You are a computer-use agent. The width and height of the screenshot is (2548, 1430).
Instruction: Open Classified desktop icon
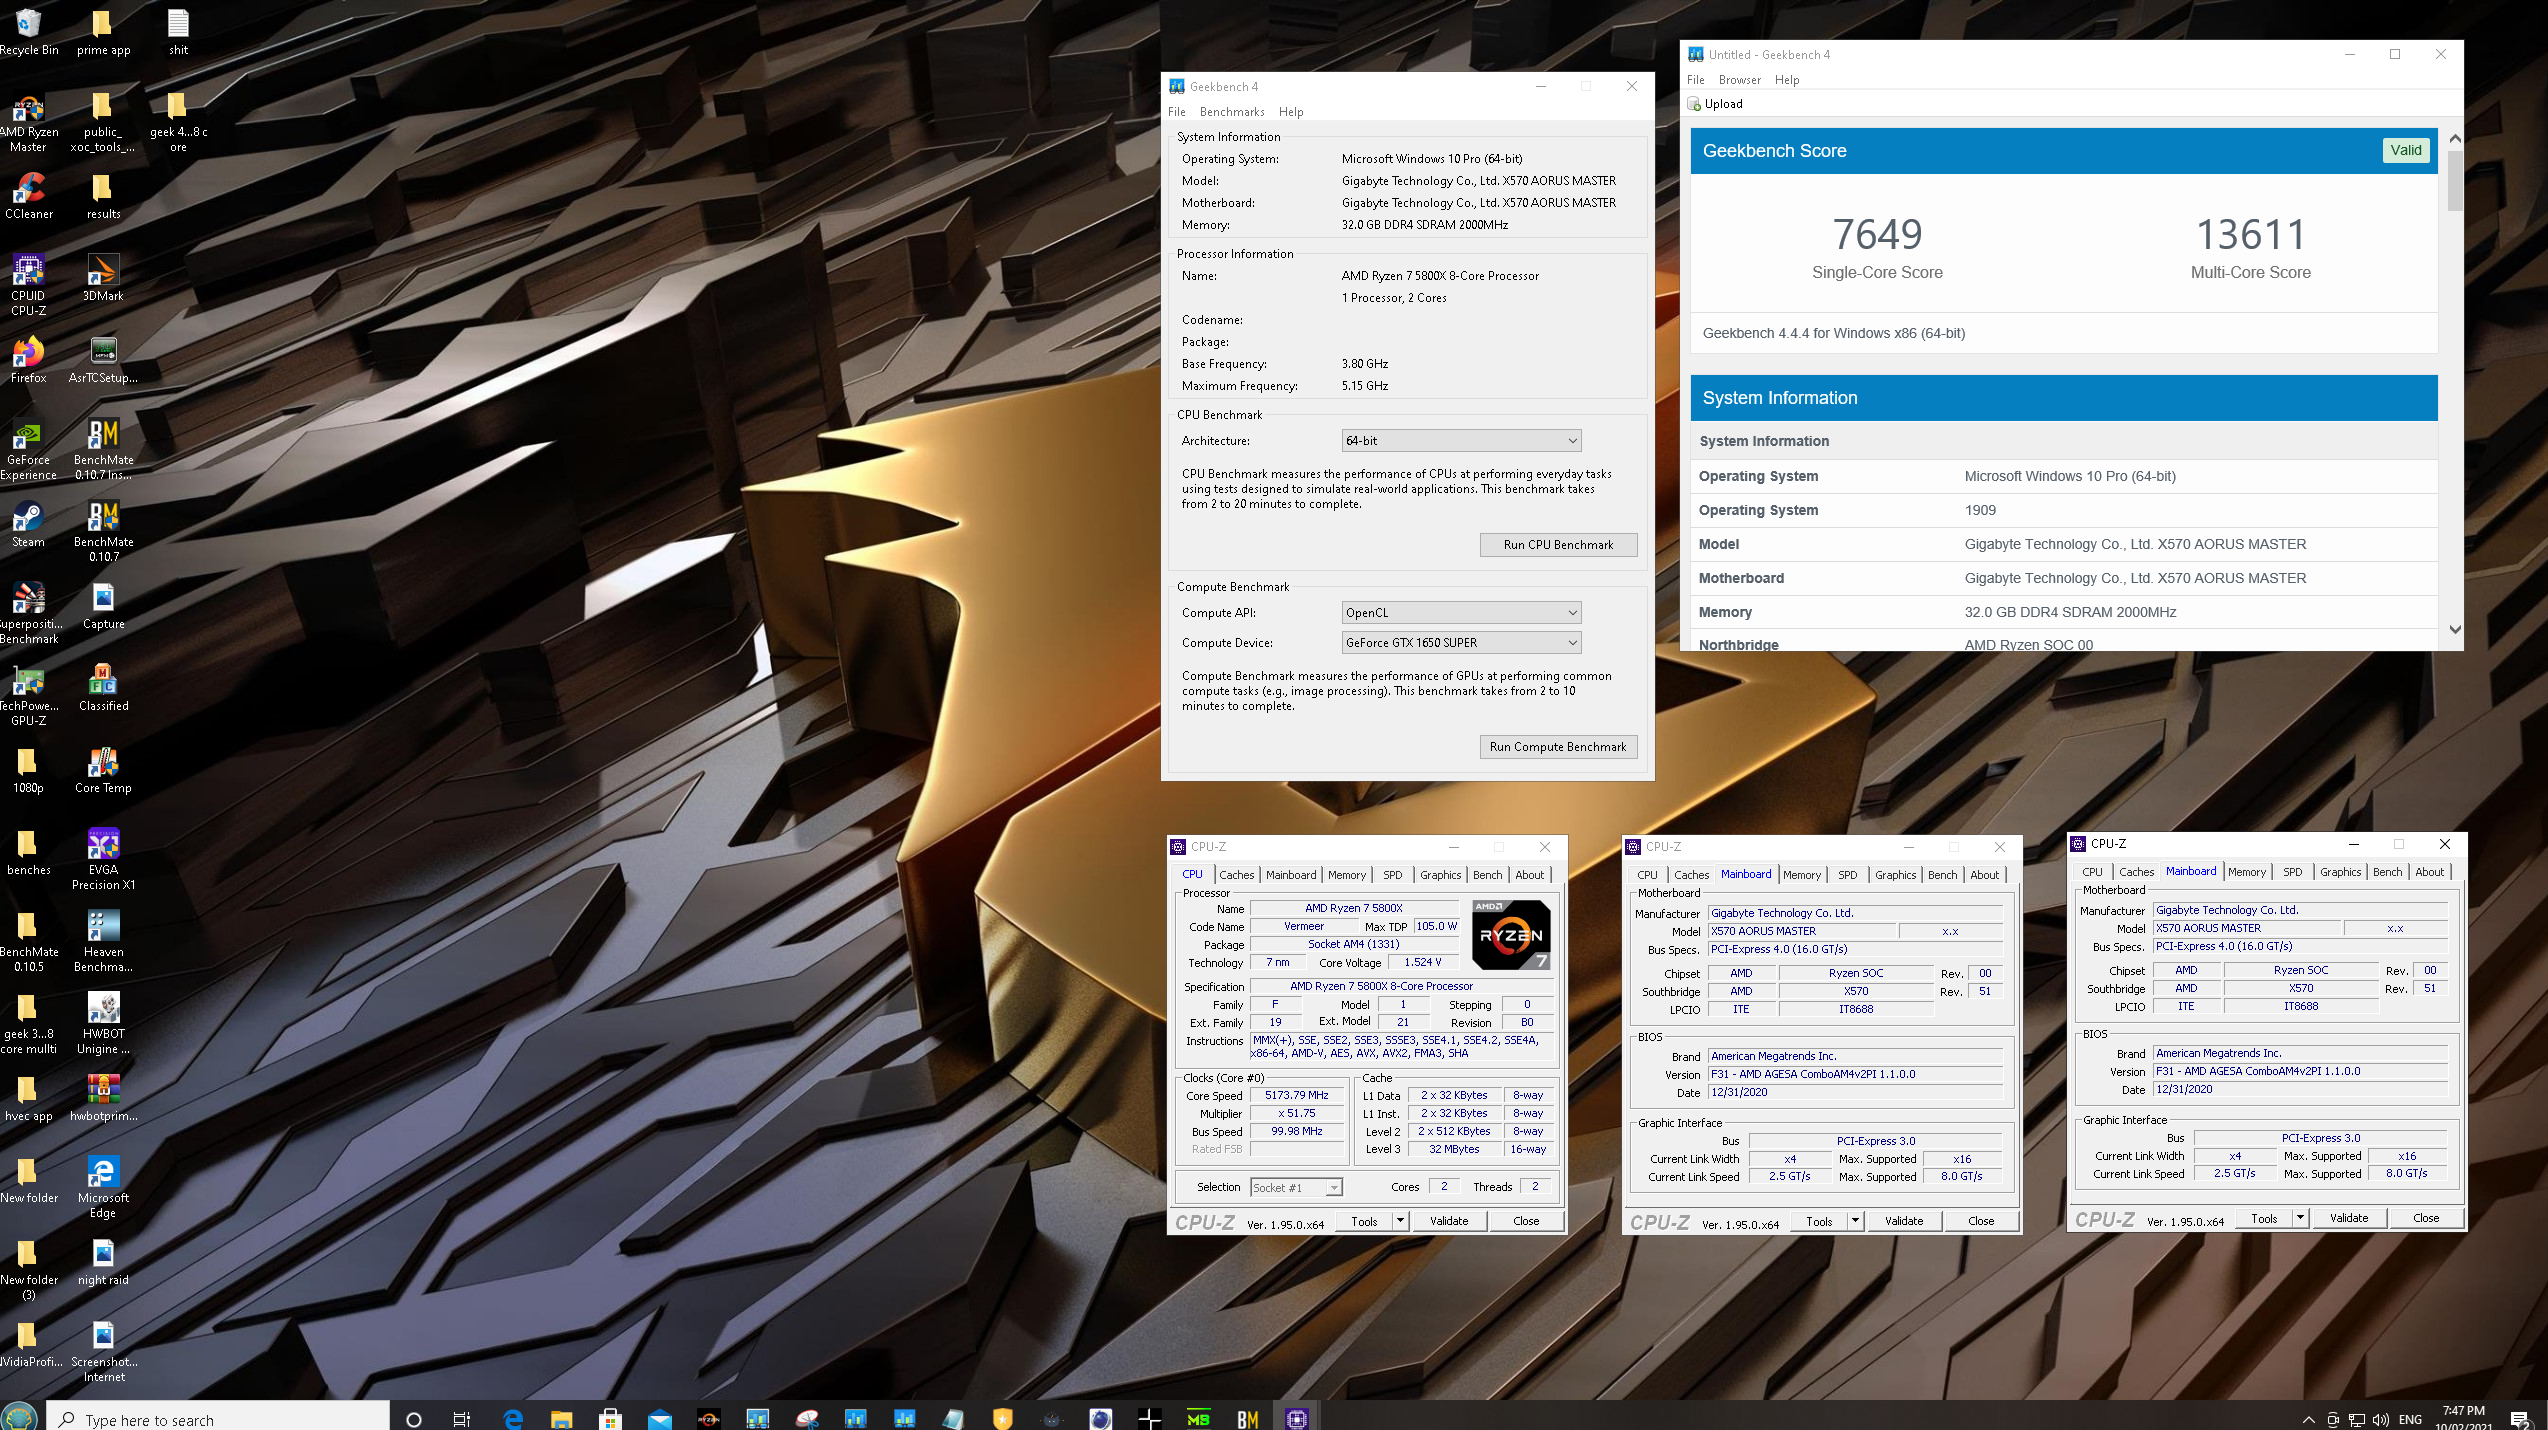point(103,688)
